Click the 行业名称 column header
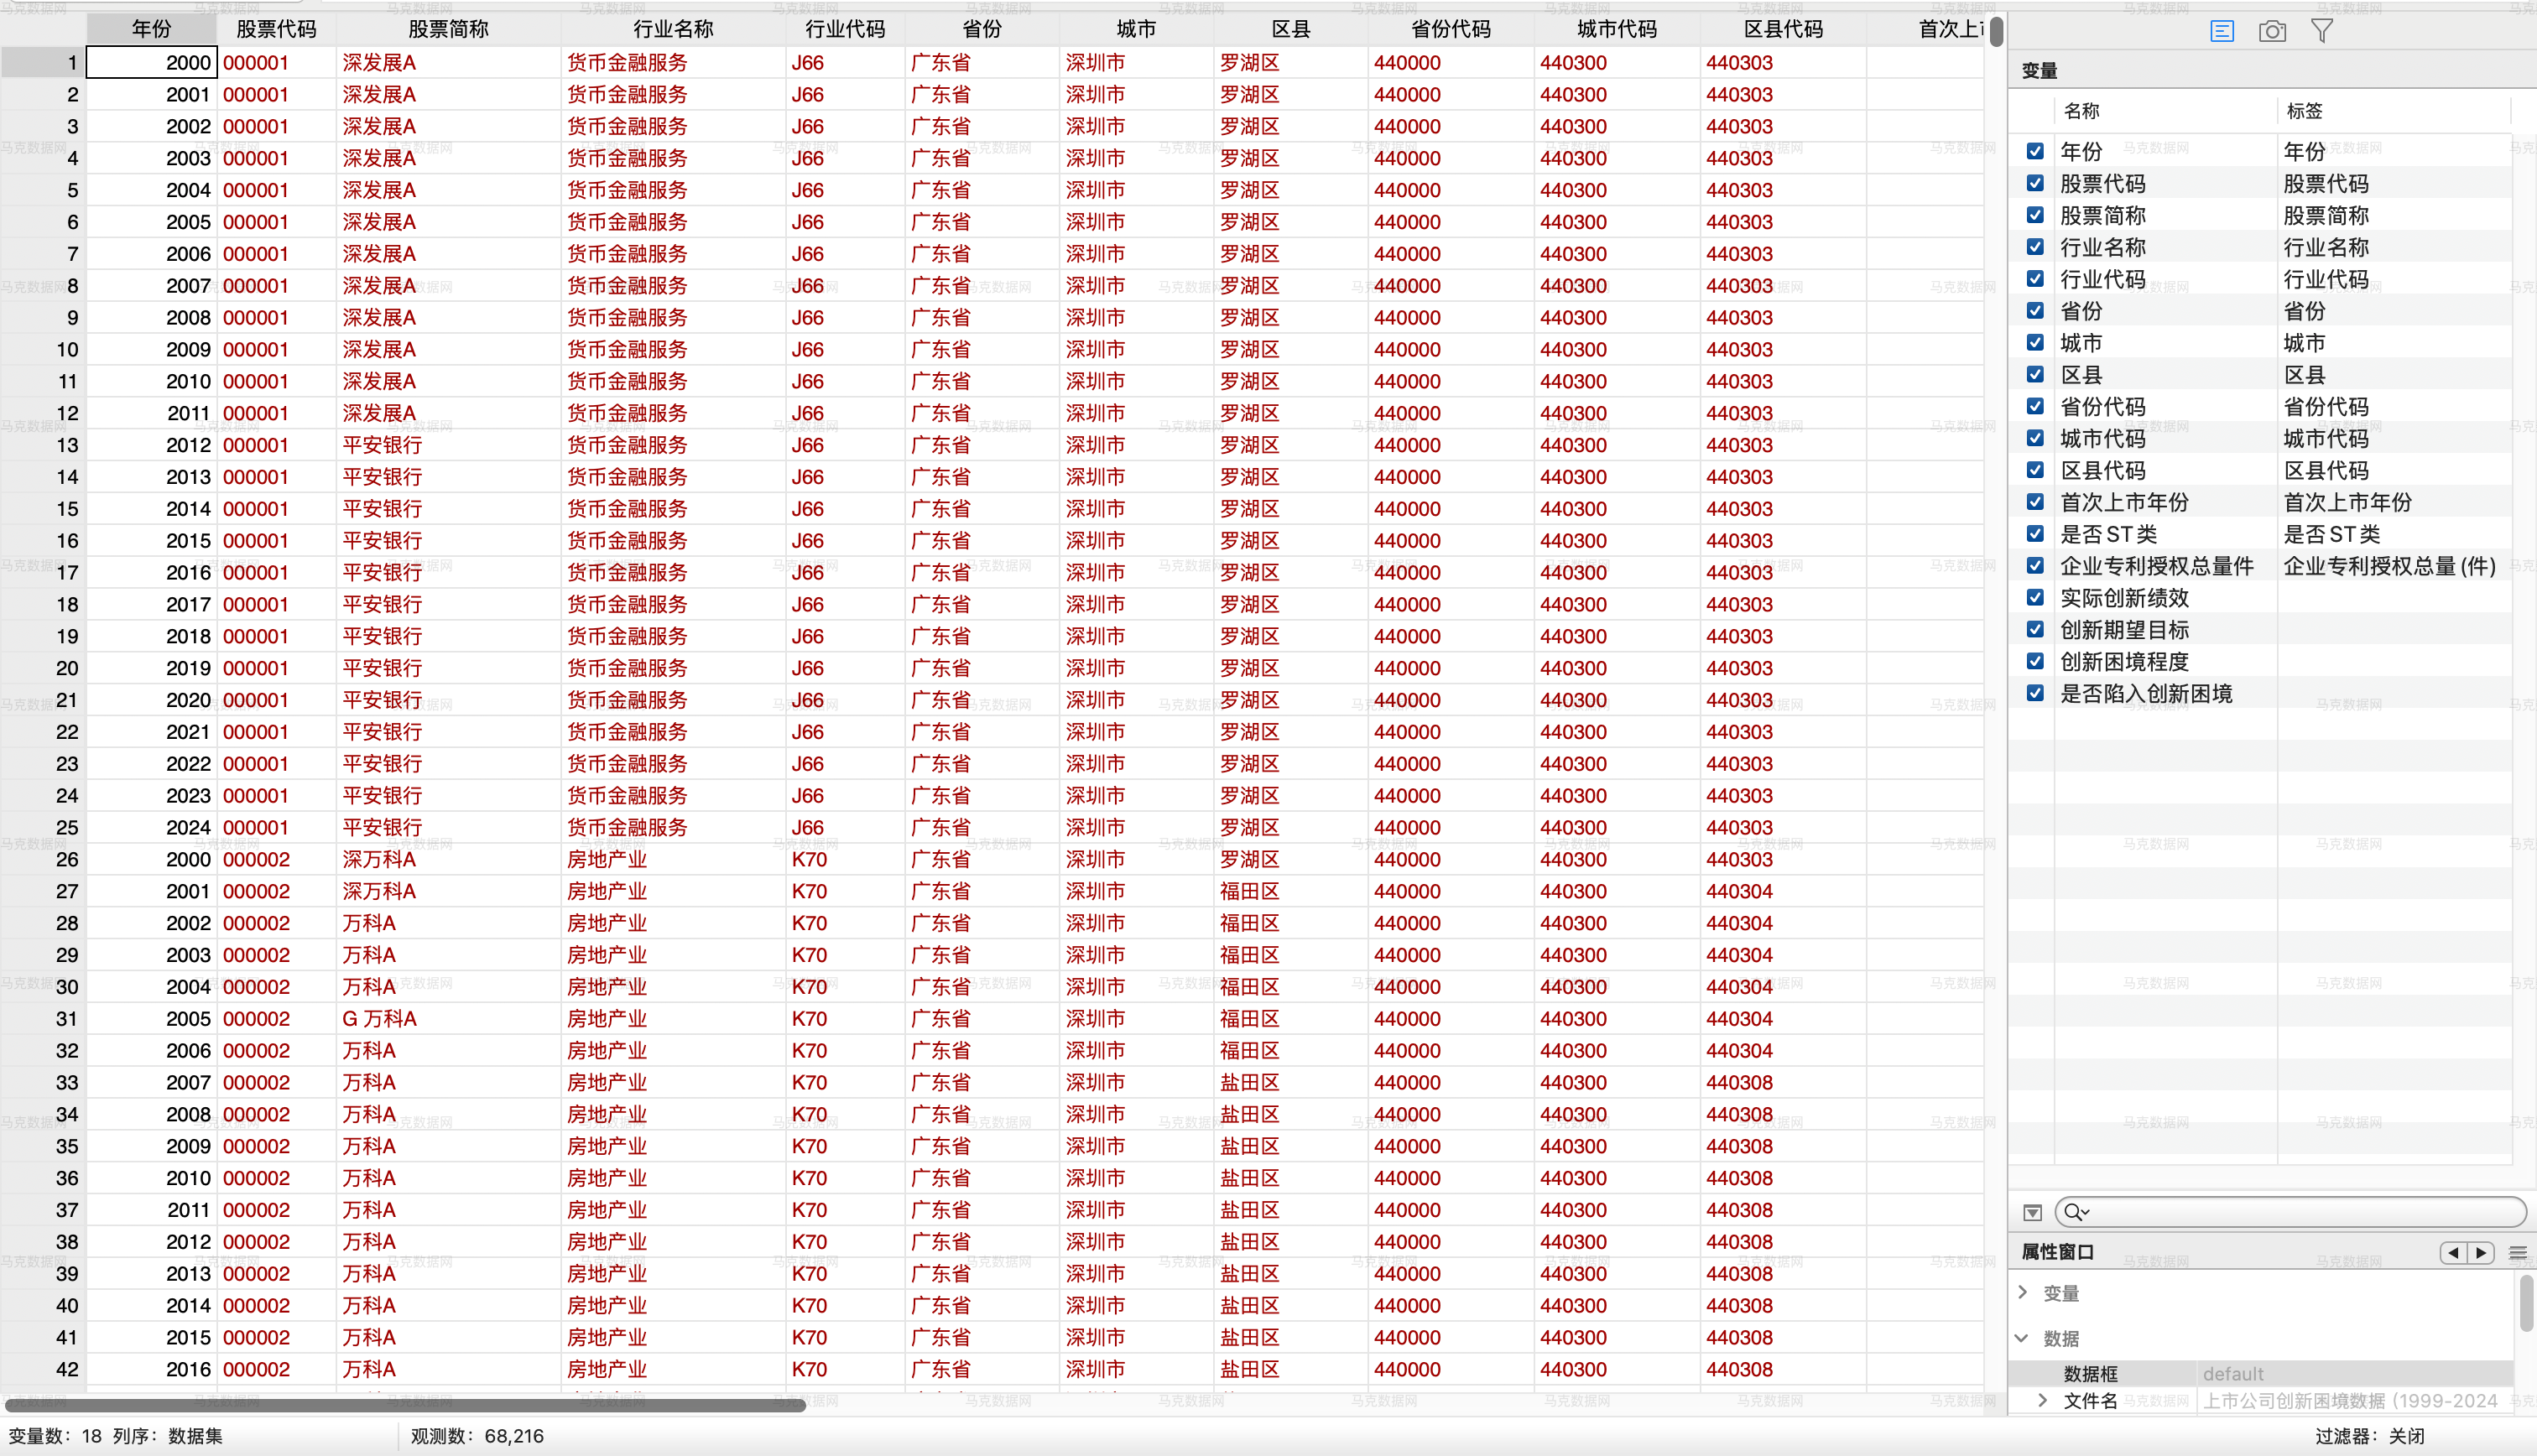 tap(673, 29)
